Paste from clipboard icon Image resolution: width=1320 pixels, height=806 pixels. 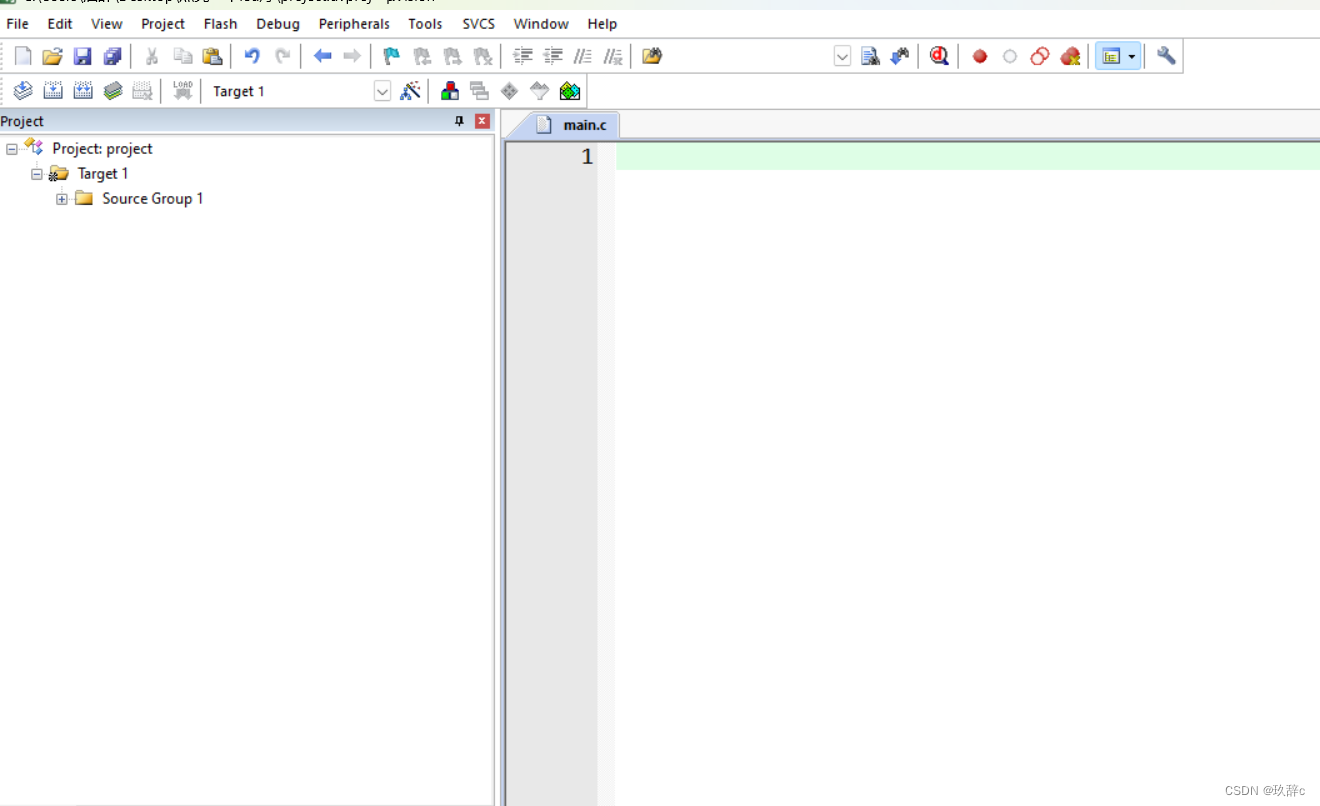(212, 56)
